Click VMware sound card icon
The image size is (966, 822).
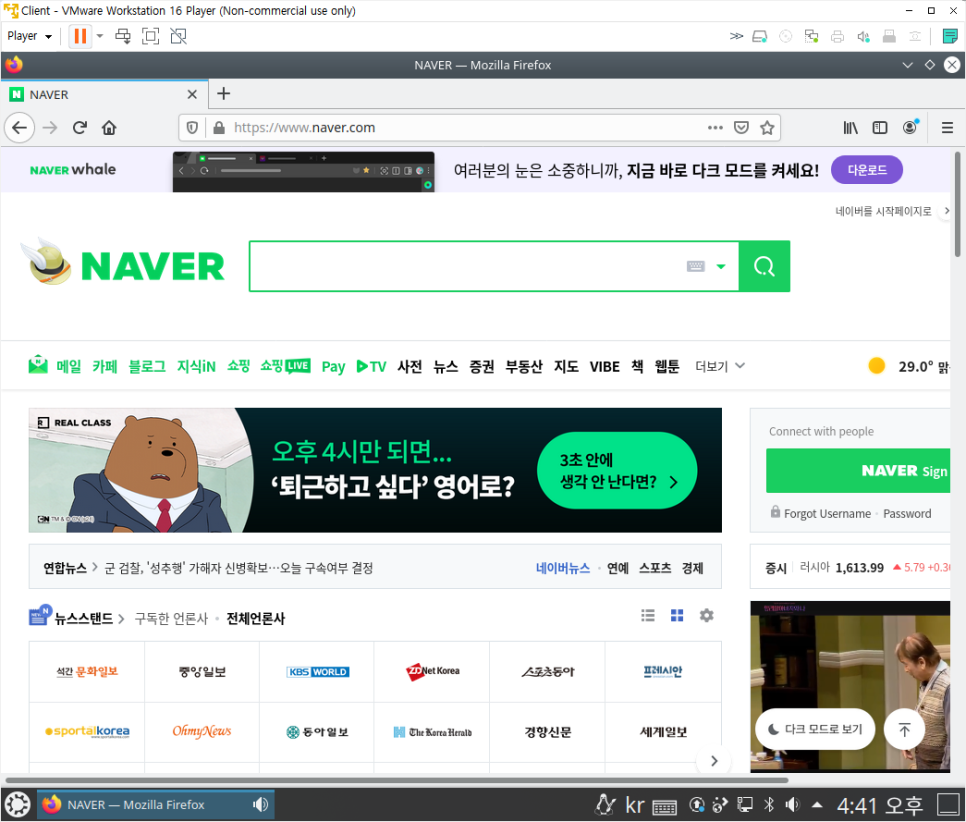[x=863, y=36]
